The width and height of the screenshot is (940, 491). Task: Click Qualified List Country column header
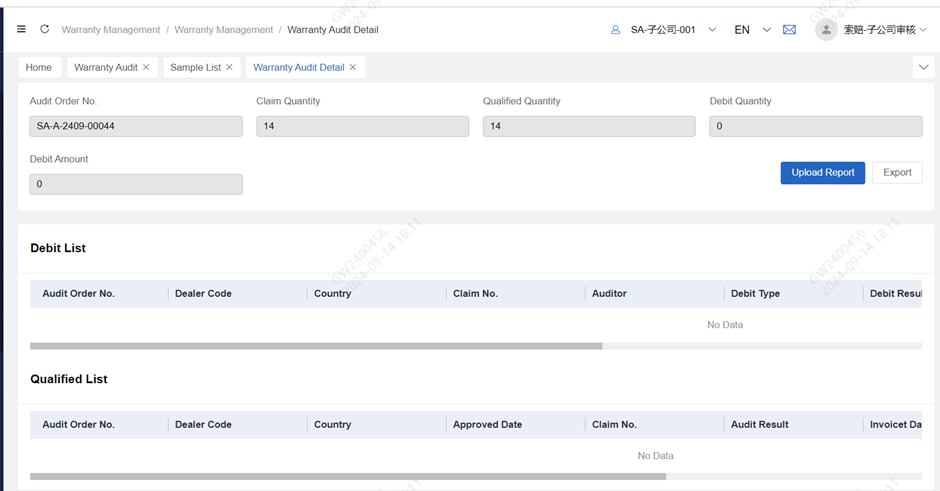click(x=333, y=424)
